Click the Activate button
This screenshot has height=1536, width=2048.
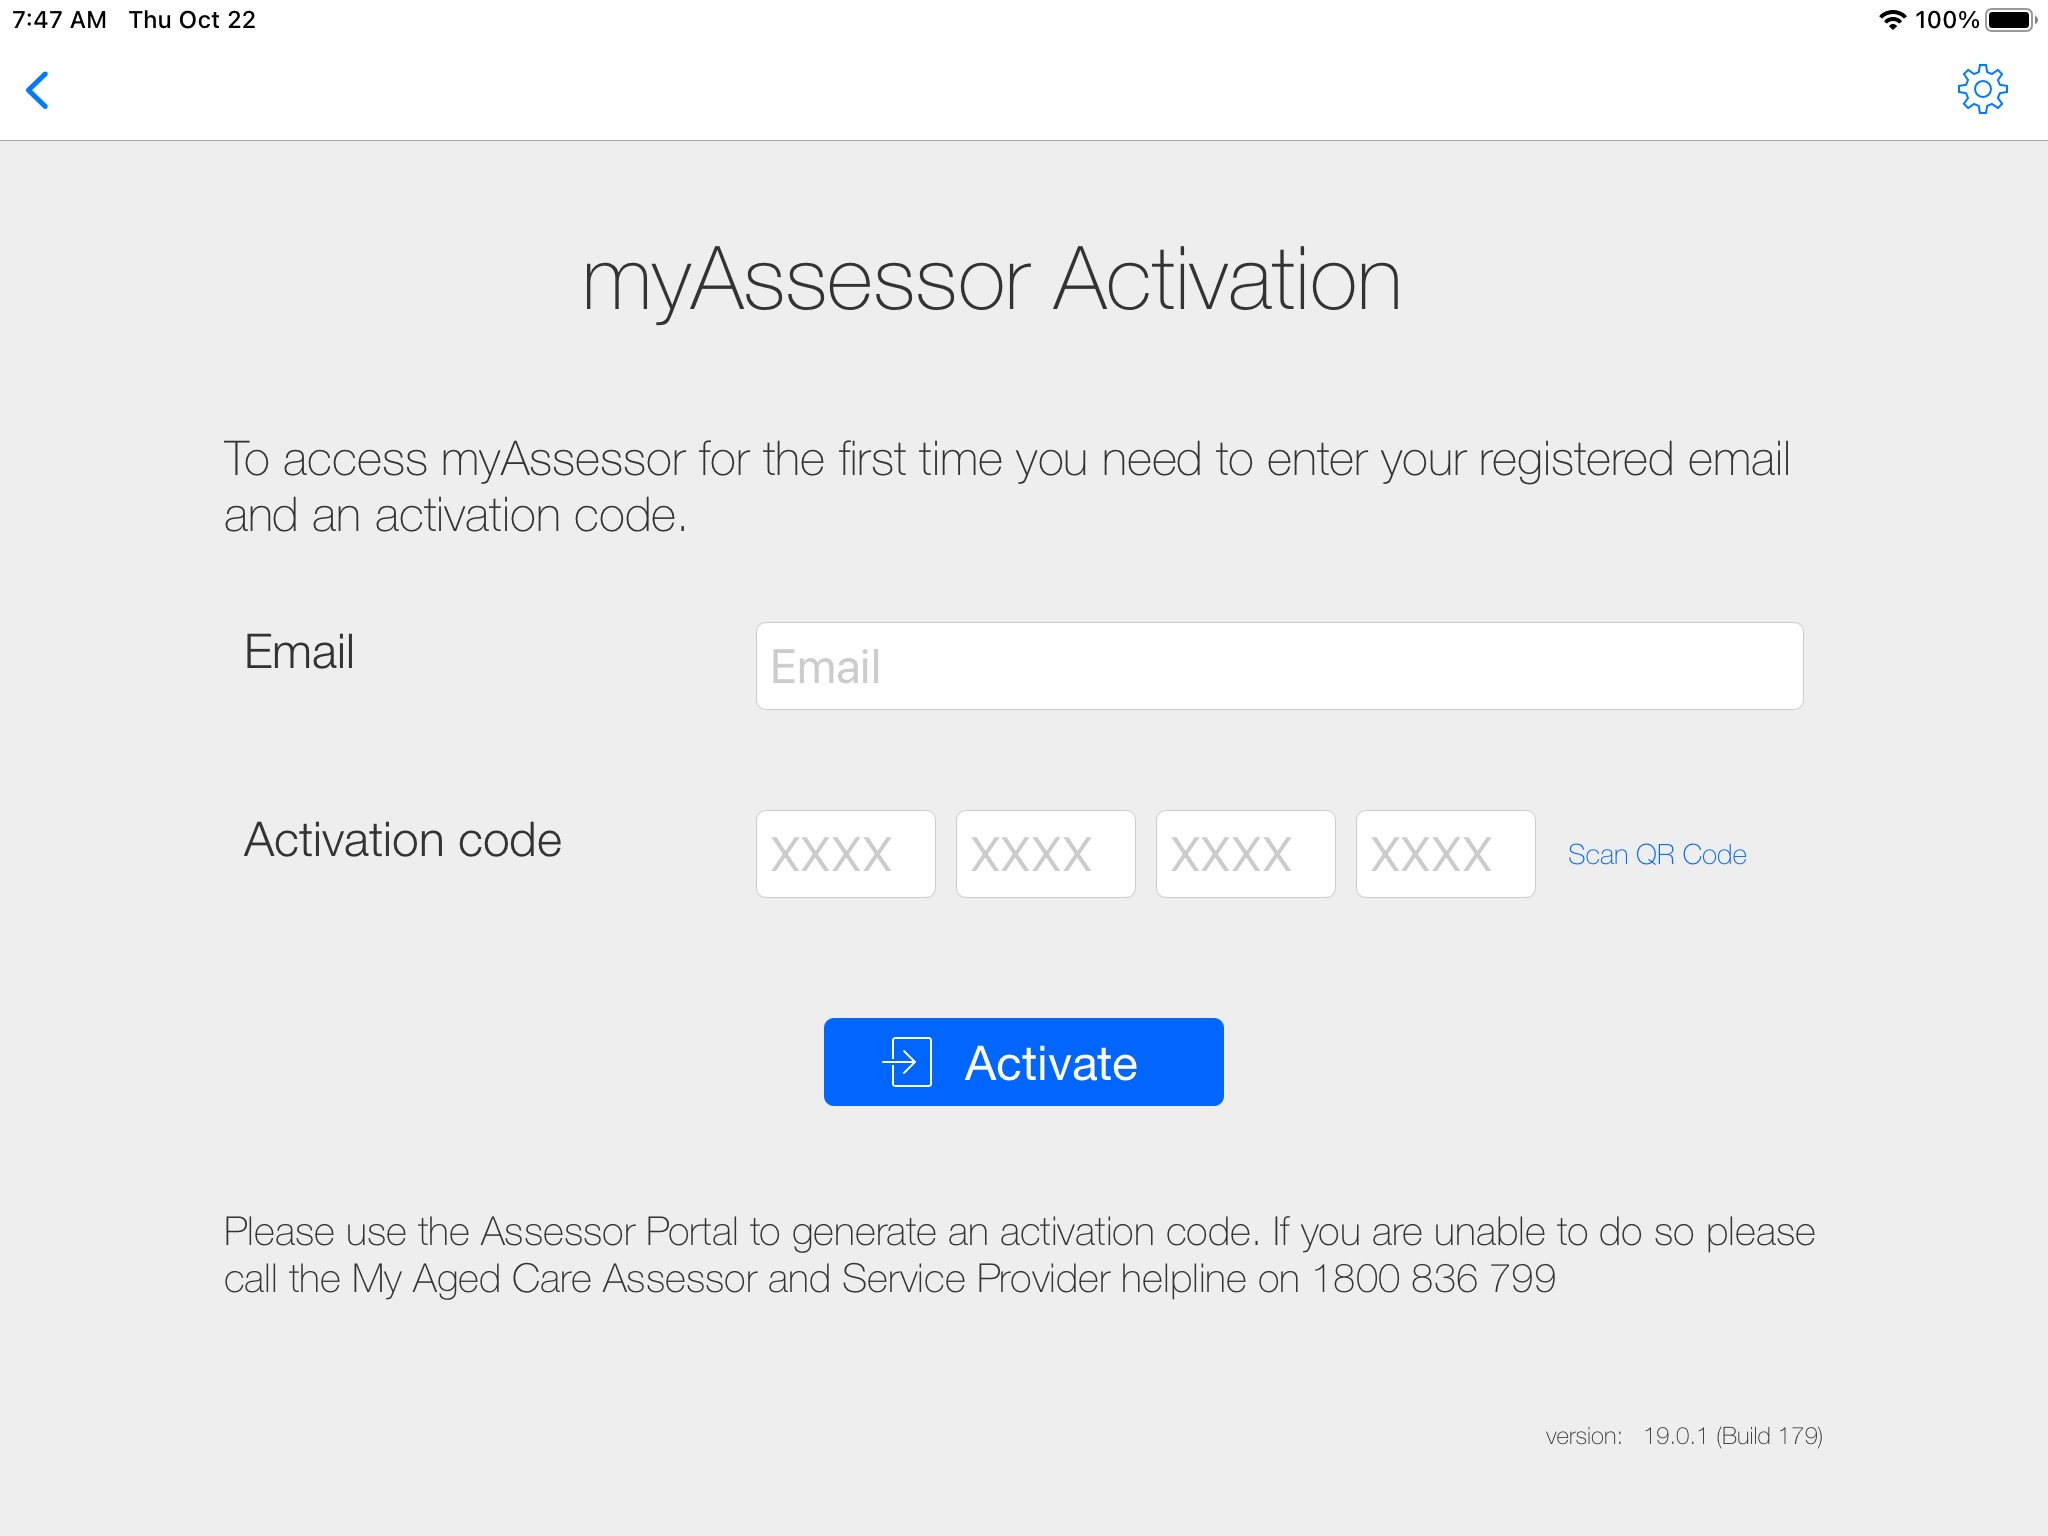click(1022, 1062)
